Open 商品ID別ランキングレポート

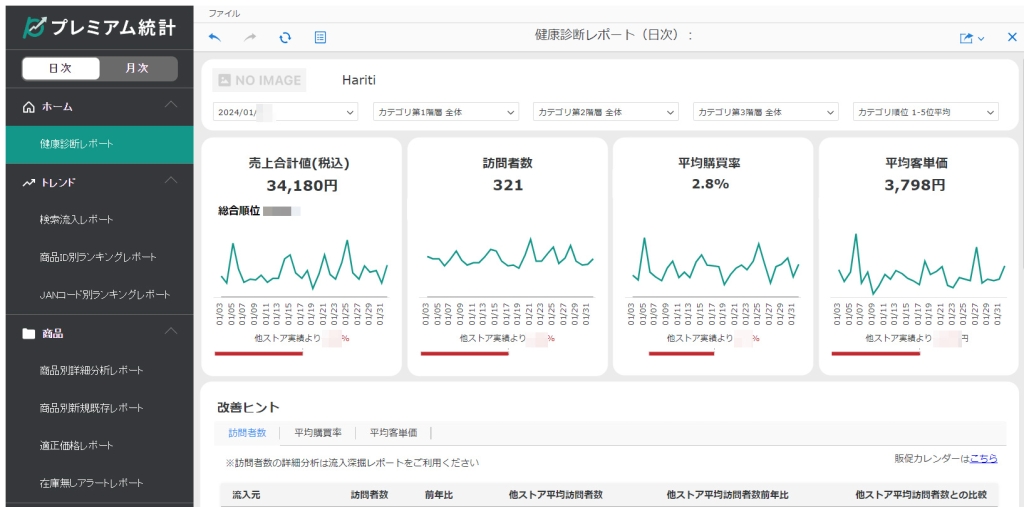(x=99, y=257)
